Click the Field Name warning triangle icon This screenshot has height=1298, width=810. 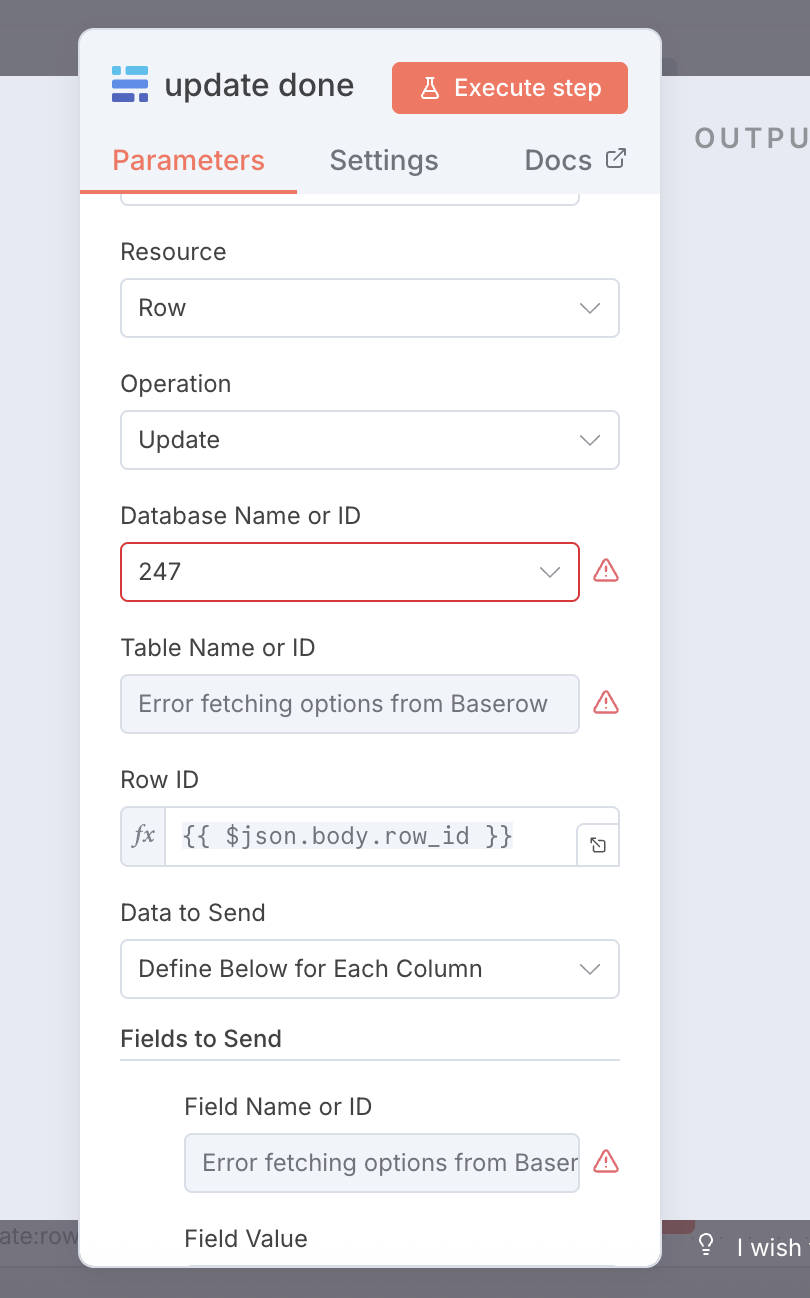(606, 1162)
